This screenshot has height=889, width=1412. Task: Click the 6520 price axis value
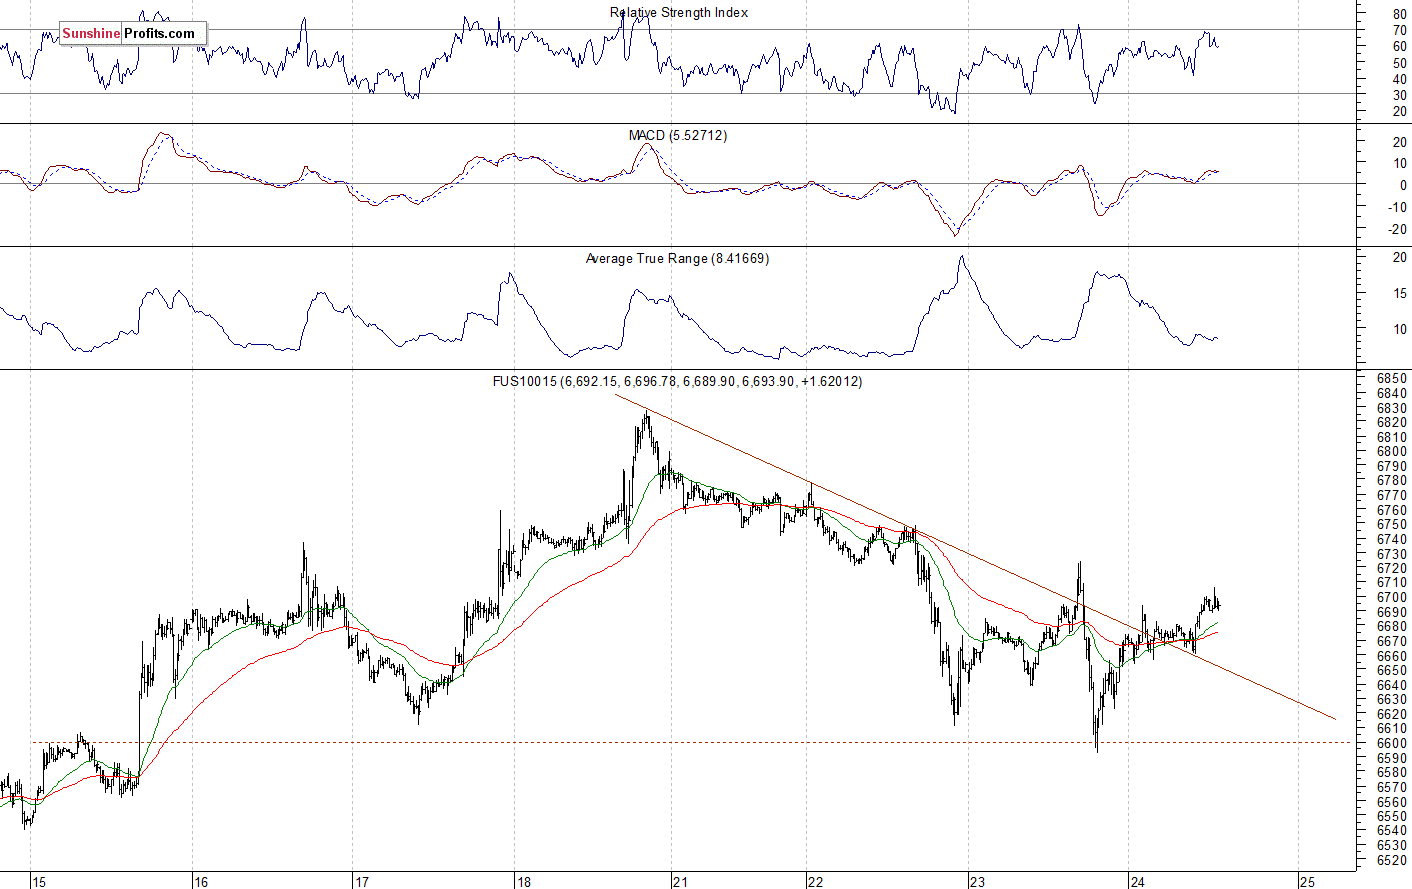pos(1392,860)
